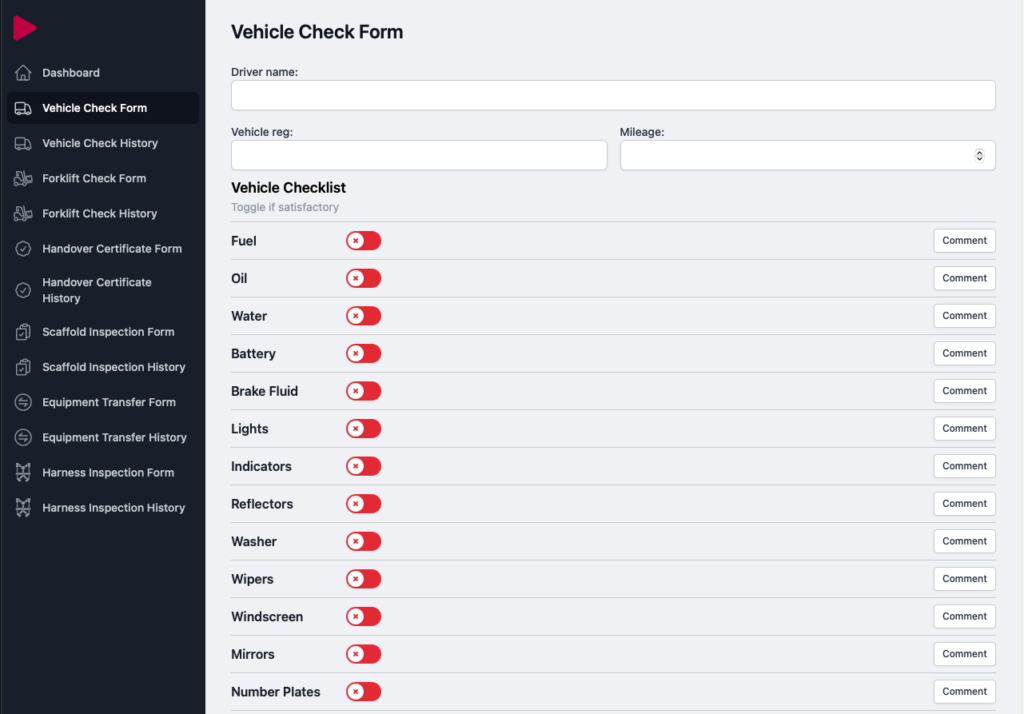Go to Harness Inspection History
Image resolution: width=1024 pixels, height=714 pixels.
coord(113,508)
